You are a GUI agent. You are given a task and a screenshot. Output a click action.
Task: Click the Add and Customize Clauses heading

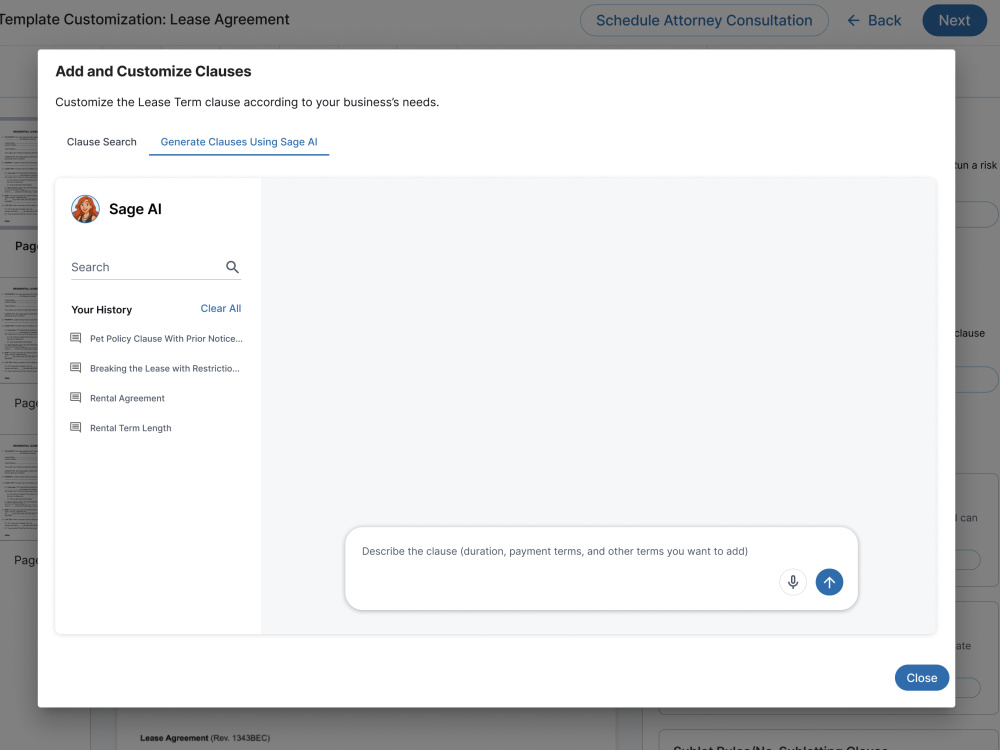(x=153, y=71)
